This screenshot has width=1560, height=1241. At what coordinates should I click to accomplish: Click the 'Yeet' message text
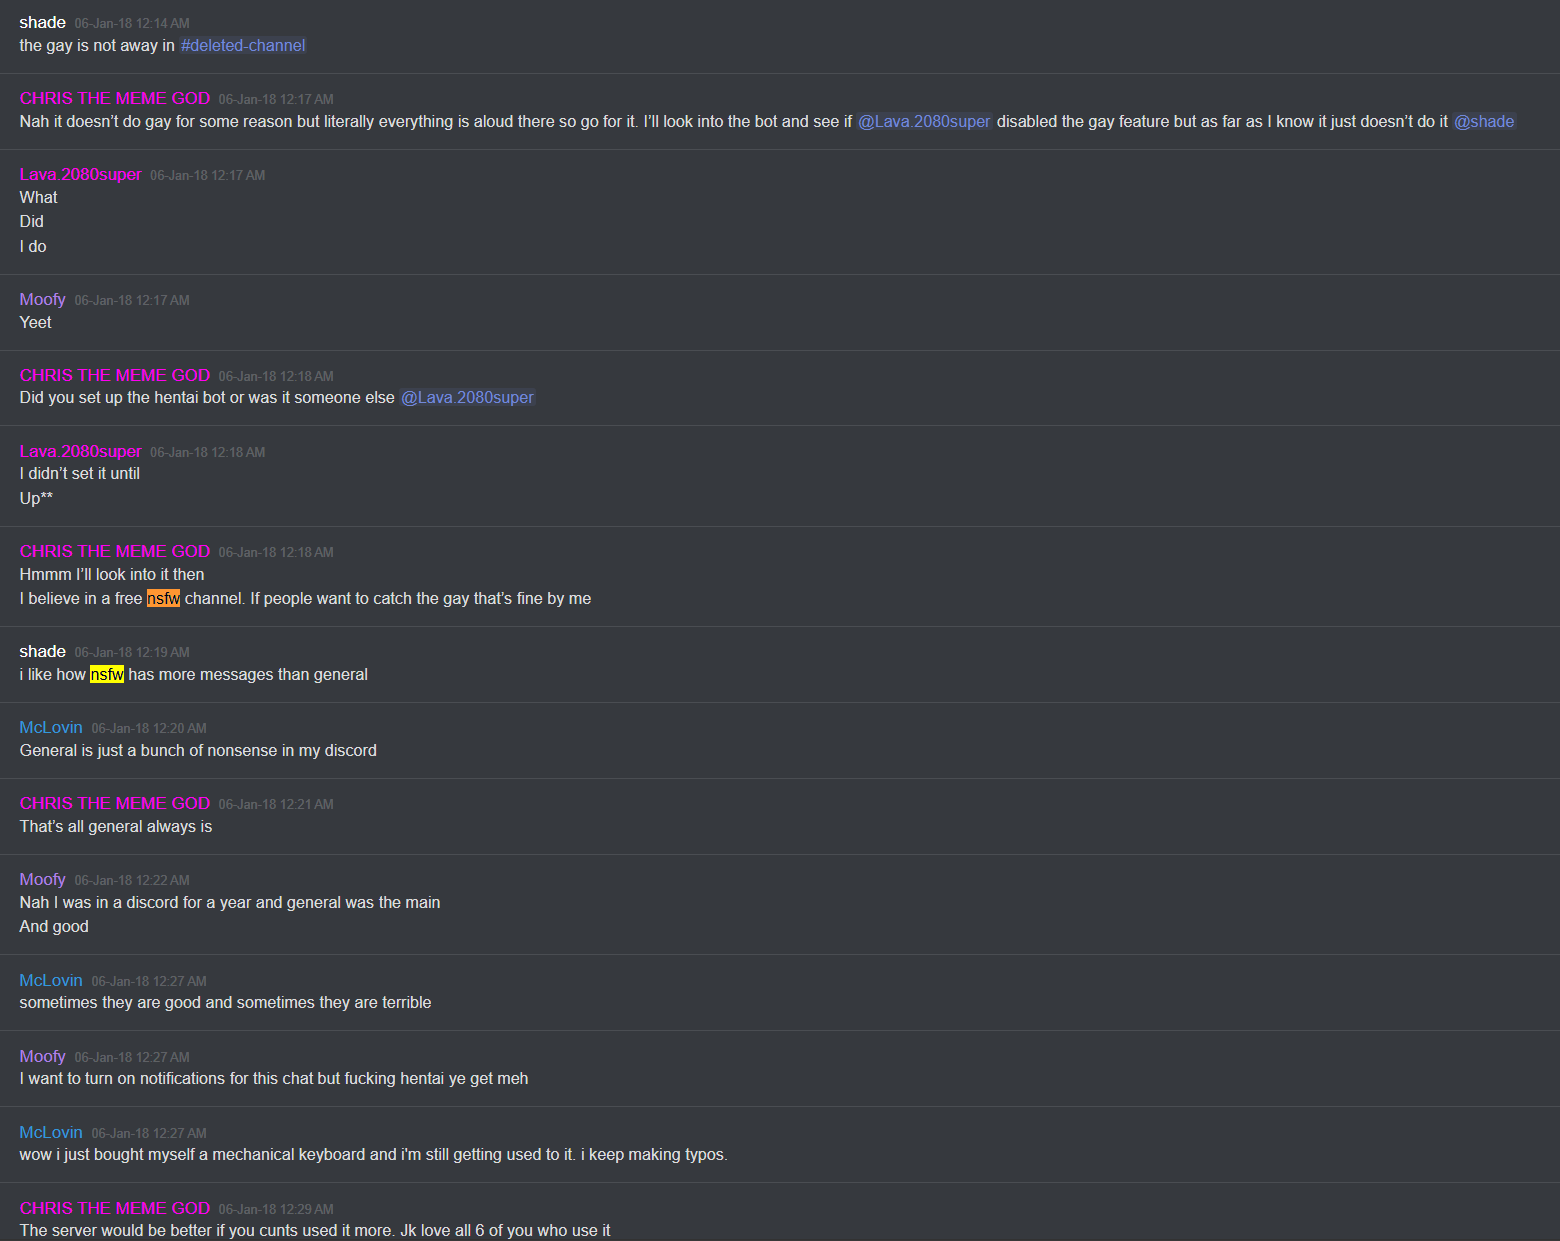click(36, 323)
